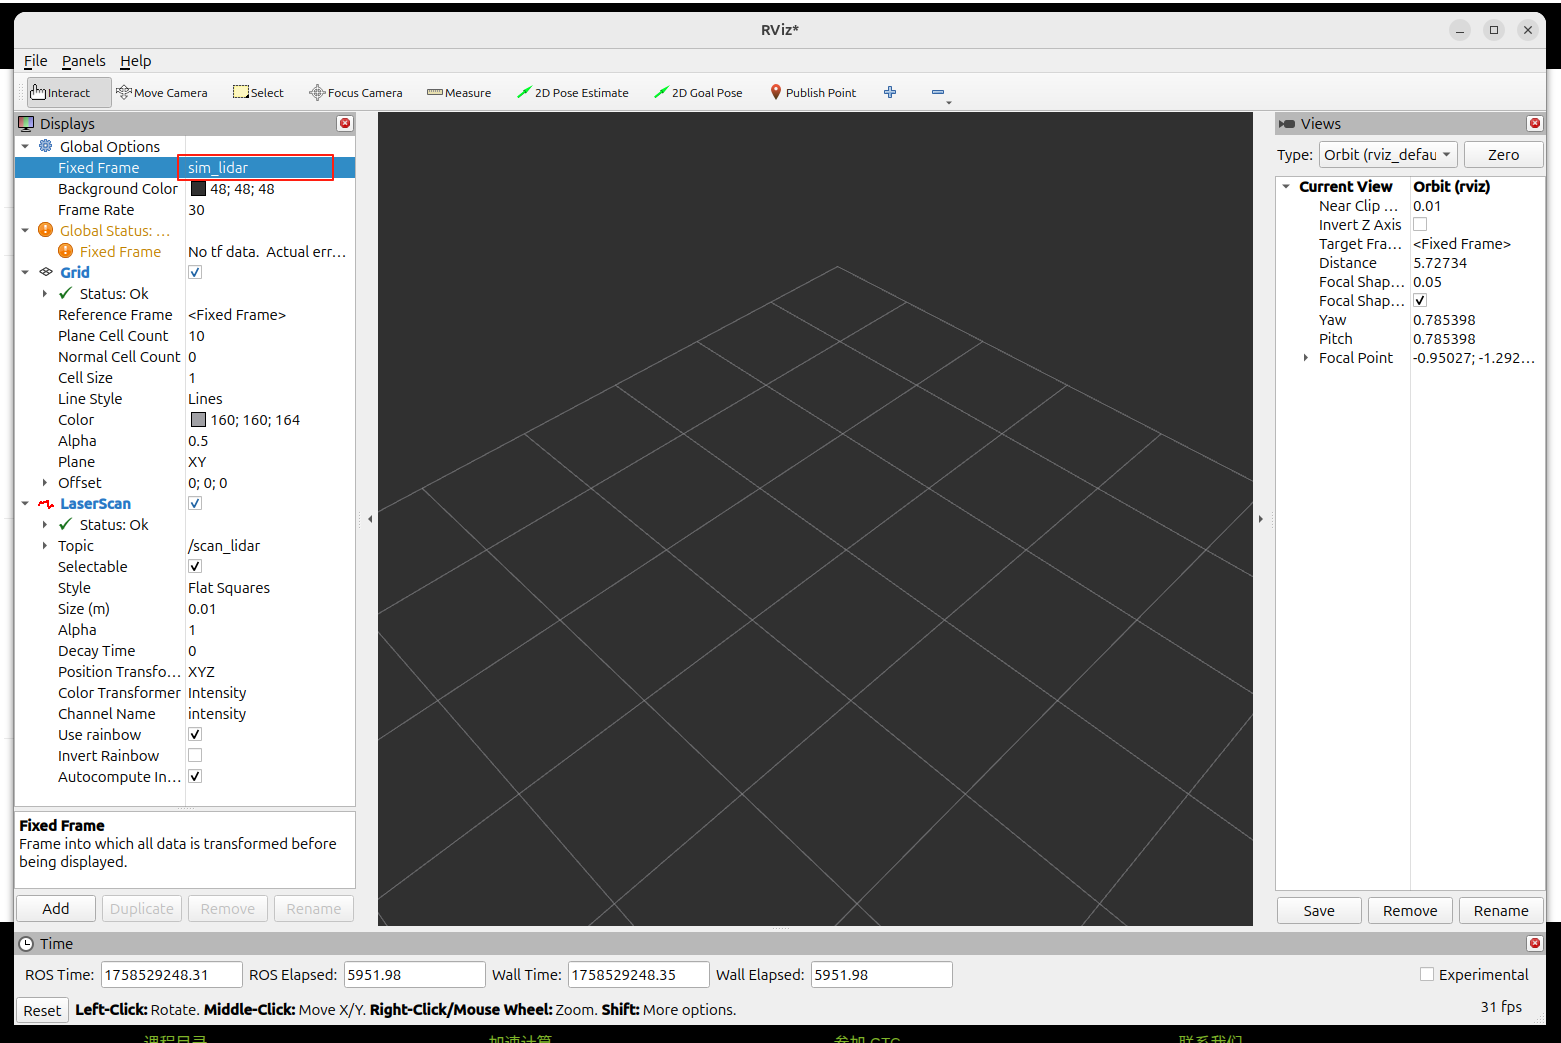
Task: Click the Add display button
Action: coord(56,909)
